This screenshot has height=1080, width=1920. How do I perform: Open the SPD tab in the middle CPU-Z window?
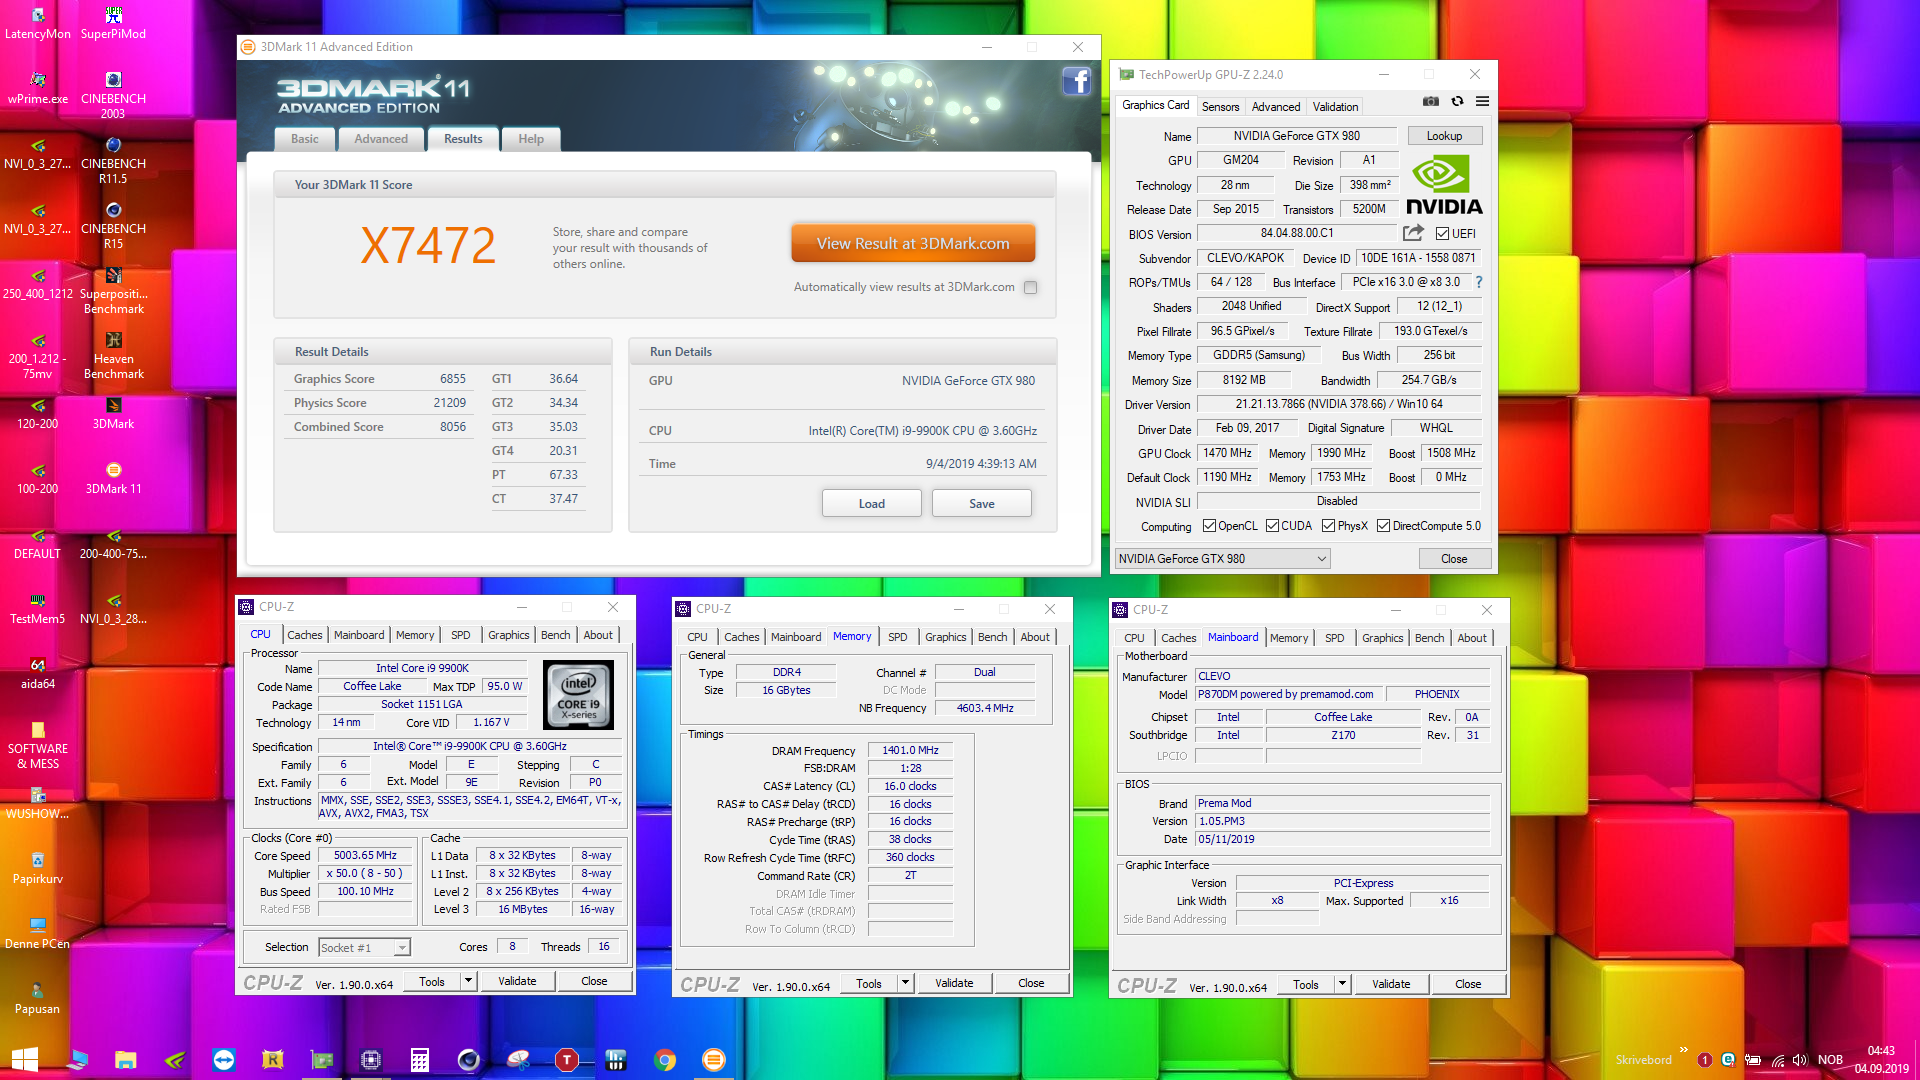tap(898, 637)
